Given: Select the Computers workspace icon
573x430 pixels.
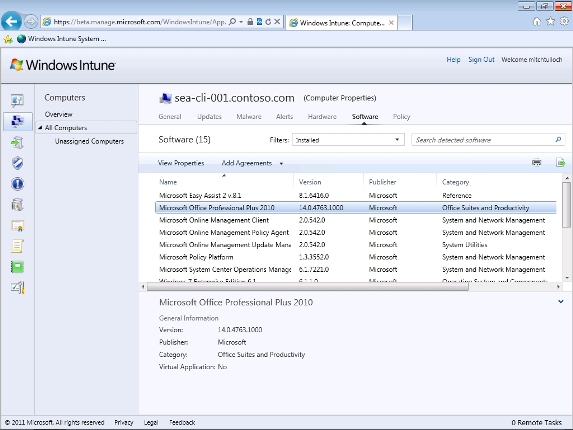Looking at the screenshot, I should click(x=17, y=121).
